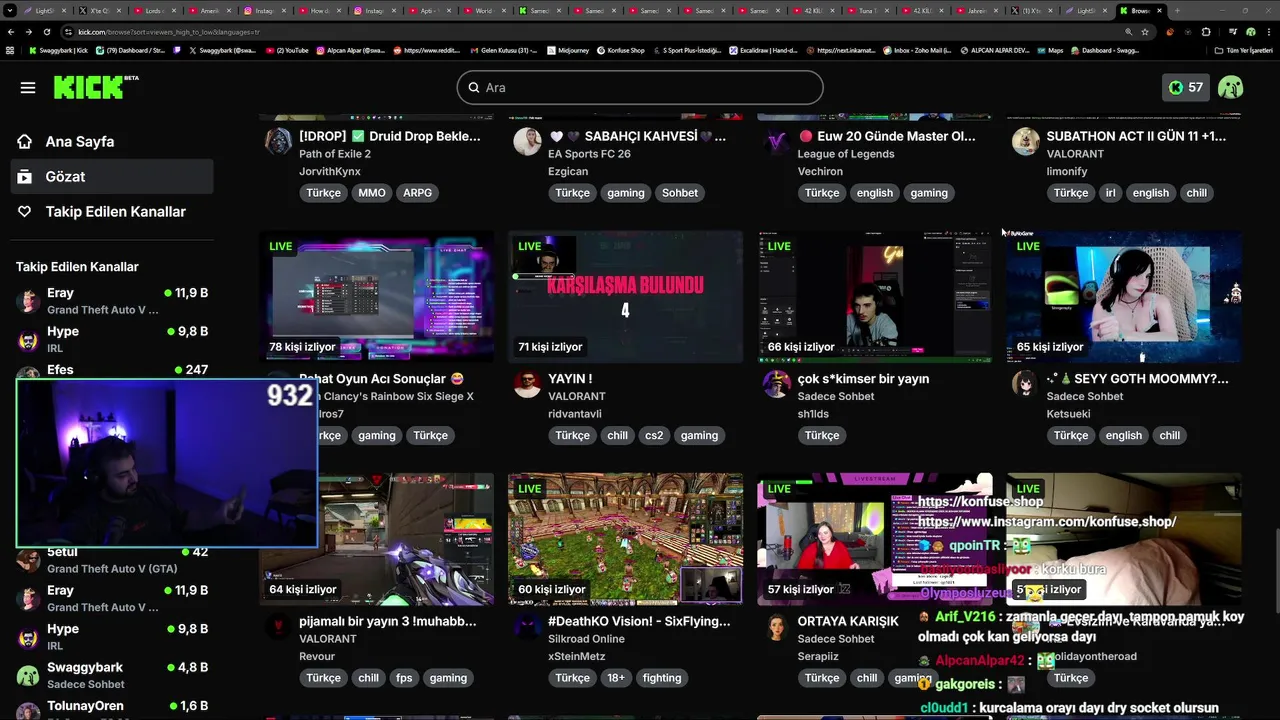
Task: Open Path of Exile 2 category
Action: [335, 154]
